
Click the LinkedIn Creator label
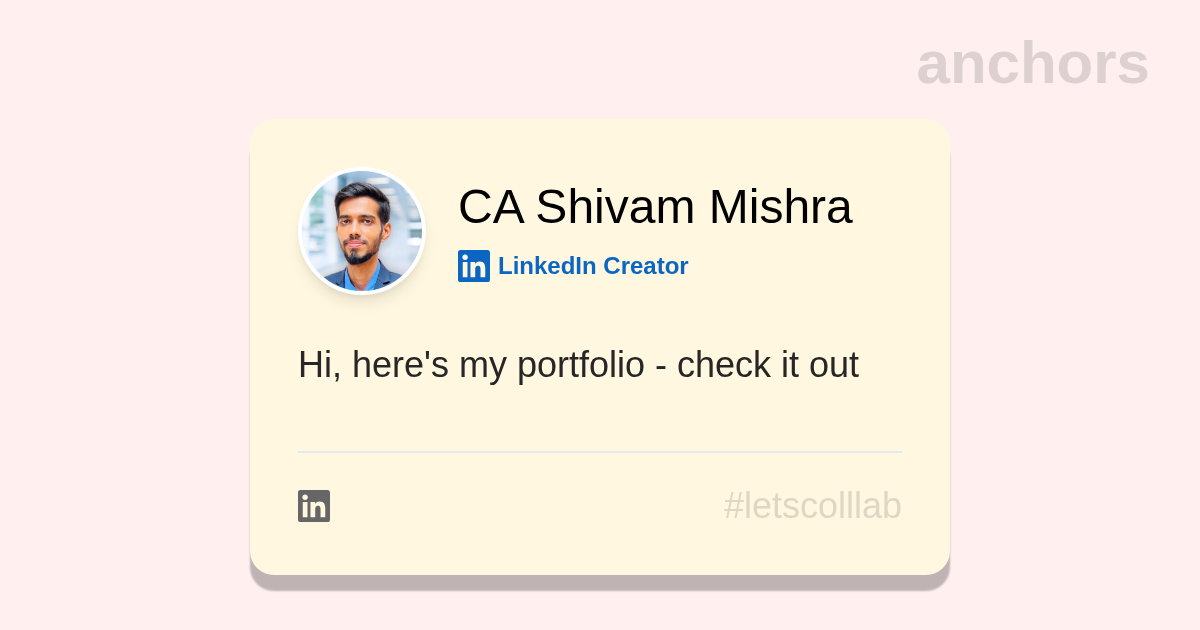pos(592,266)
